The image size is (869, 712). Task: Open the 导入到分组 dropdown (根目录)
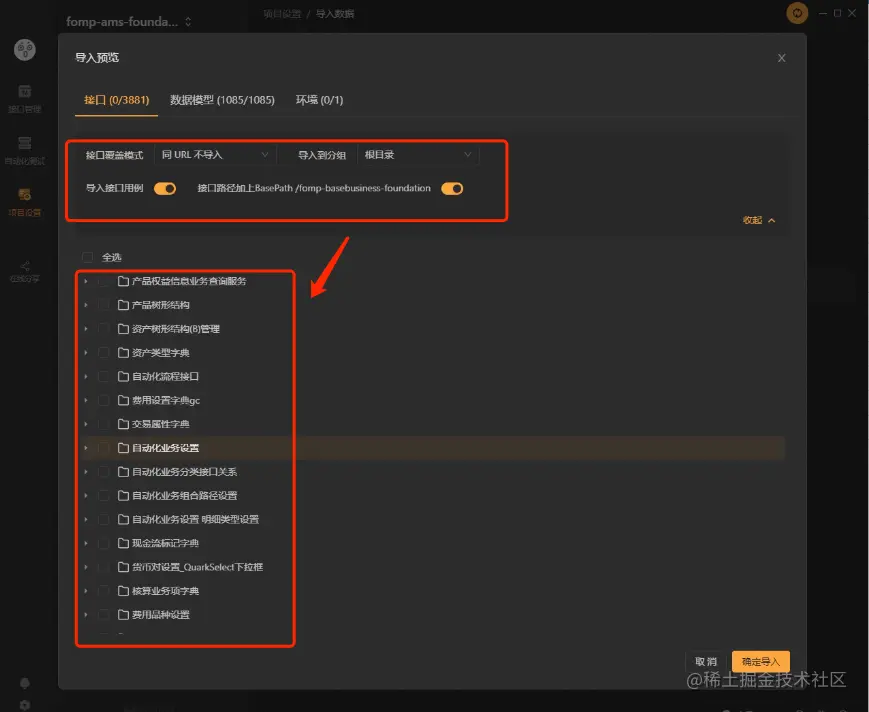(x=418, y=155)
